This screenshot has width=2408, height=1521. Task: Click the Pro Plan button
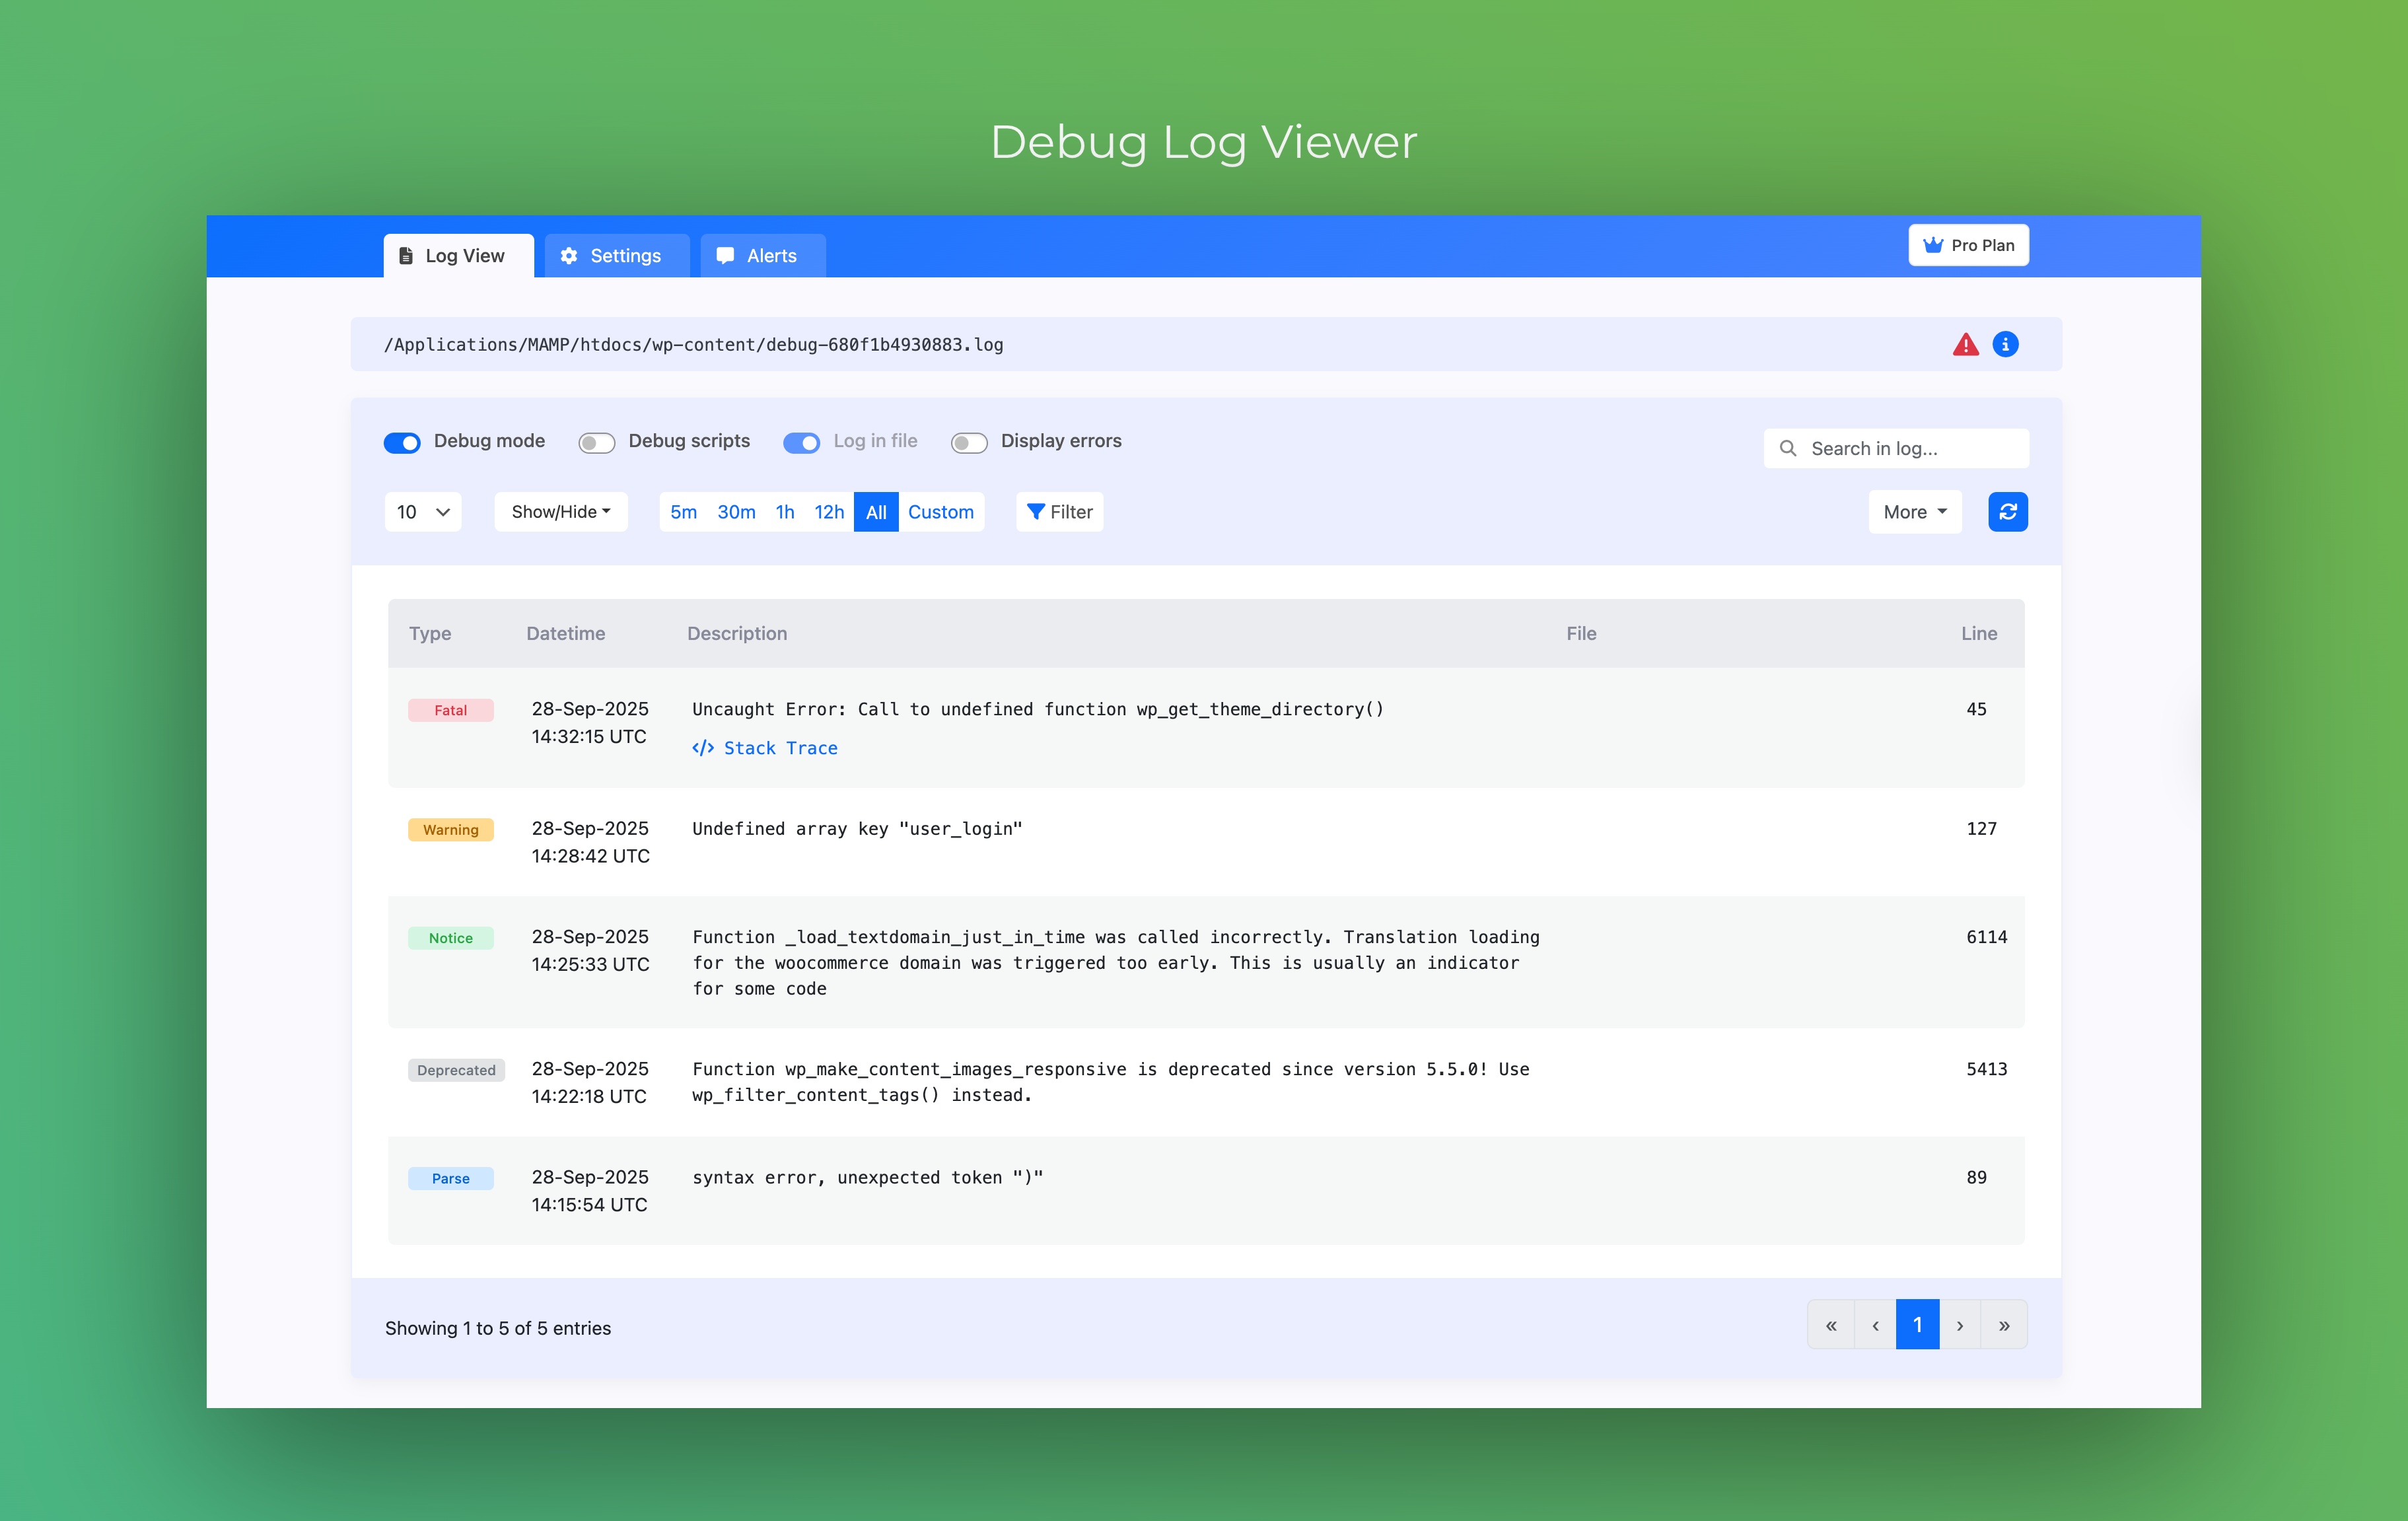tap(1968, 245)
